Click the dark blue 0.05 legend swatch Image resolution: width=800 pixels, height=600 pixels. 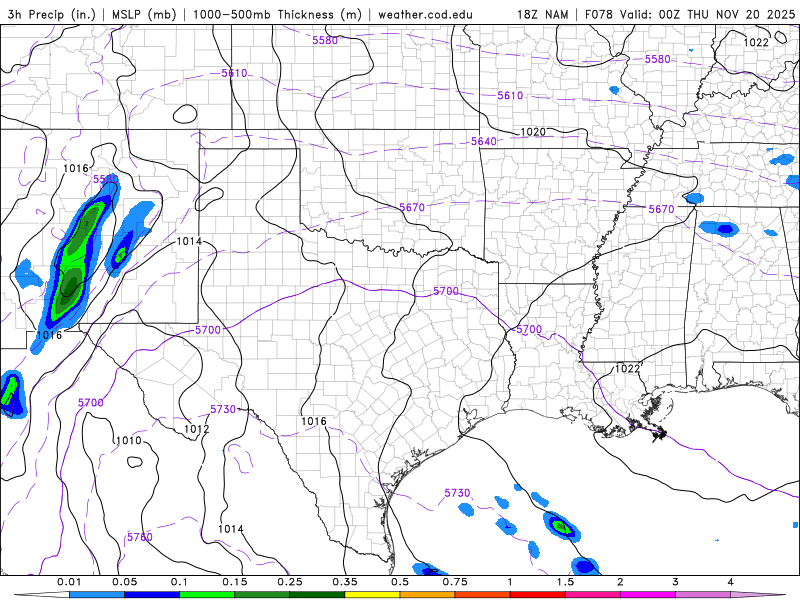(152, 595)
